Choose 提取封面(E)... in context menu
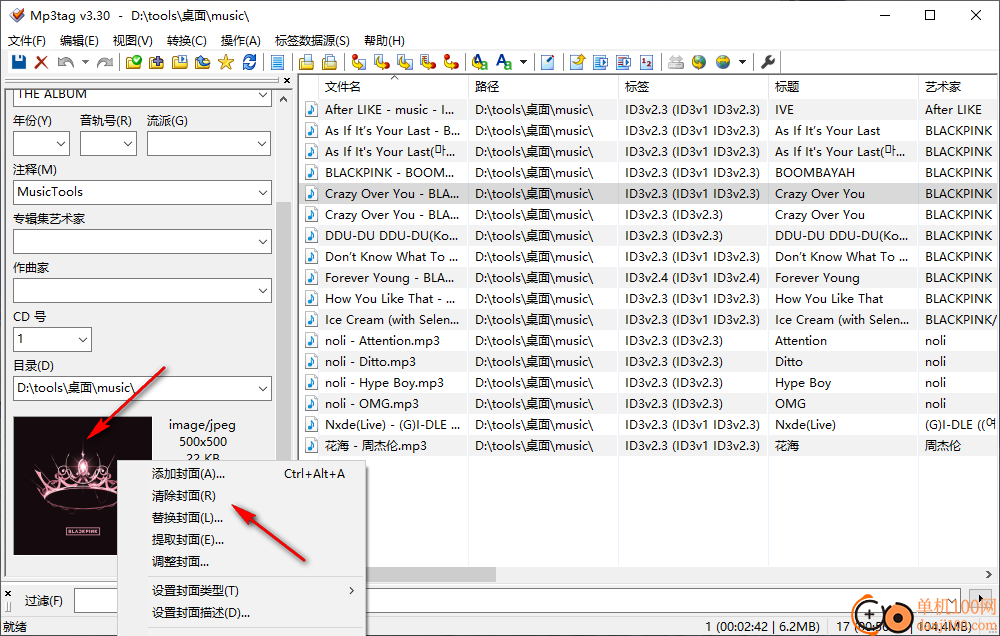Viewport: 1000px width, 636px height. point(242,540)
